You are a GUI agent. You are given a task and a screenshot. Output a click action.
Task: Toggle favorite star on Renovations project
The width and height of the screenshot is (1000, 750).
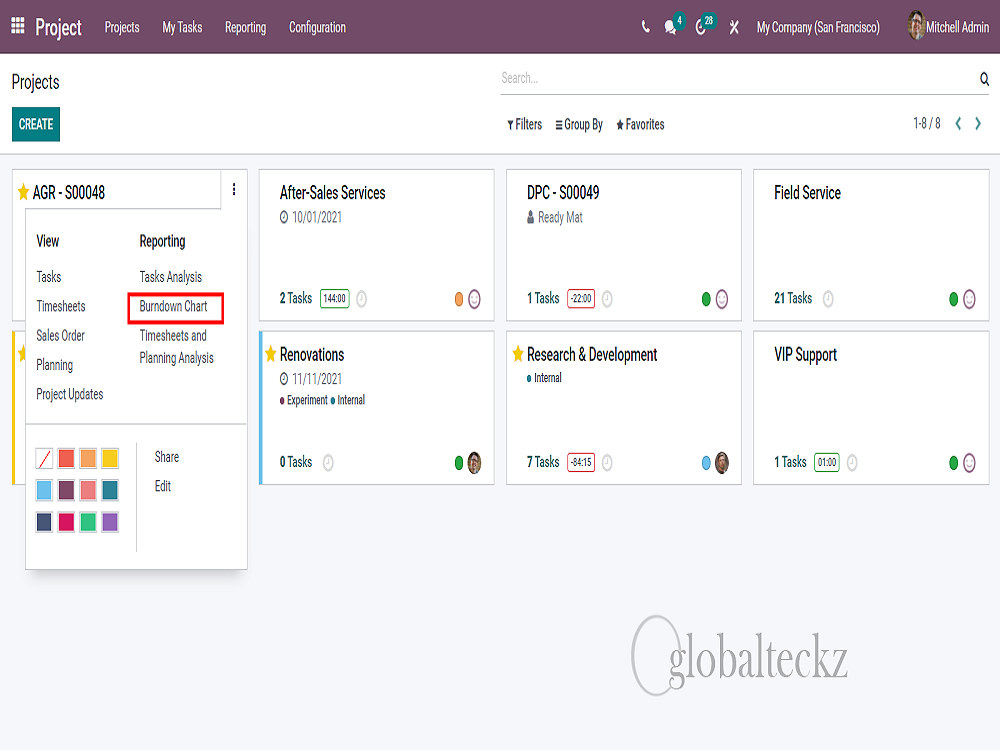click(270, 353)
